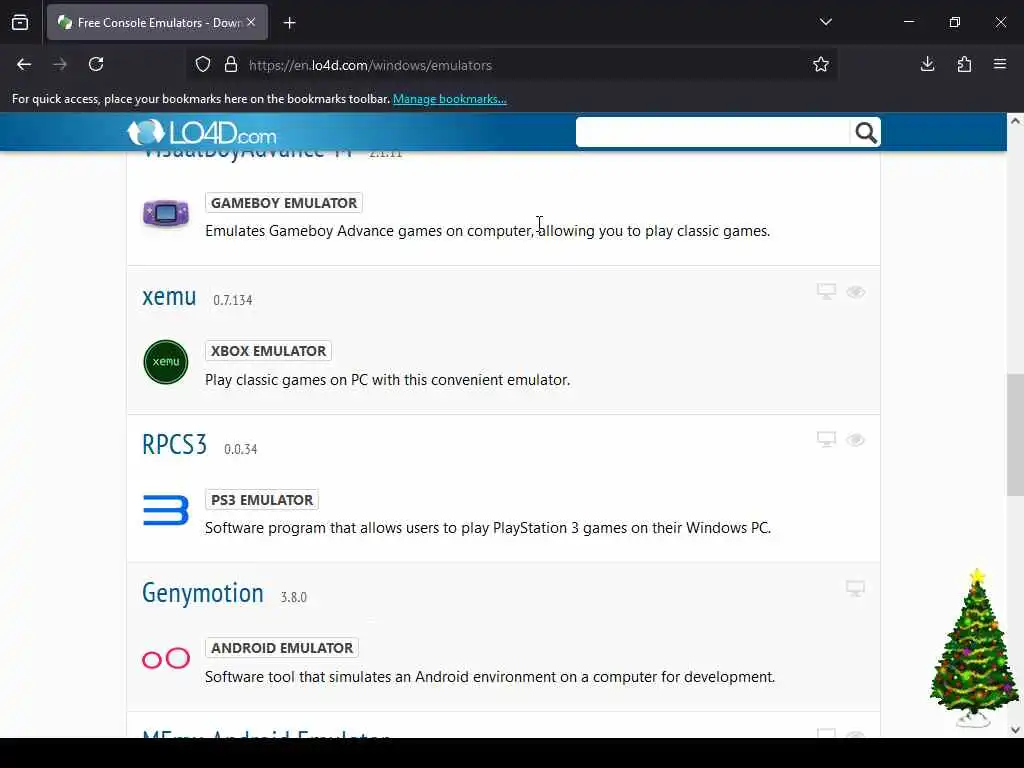Open the Manage bookmarks link
This screenshot has width=1024, height=768.
pos(449,99)
